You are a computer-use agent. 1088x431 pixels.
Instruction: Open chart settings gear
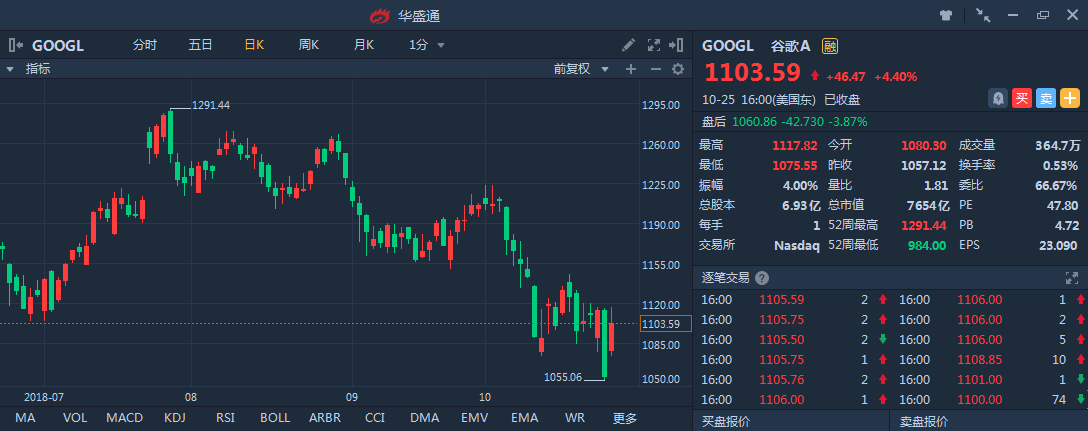(678, 69)
